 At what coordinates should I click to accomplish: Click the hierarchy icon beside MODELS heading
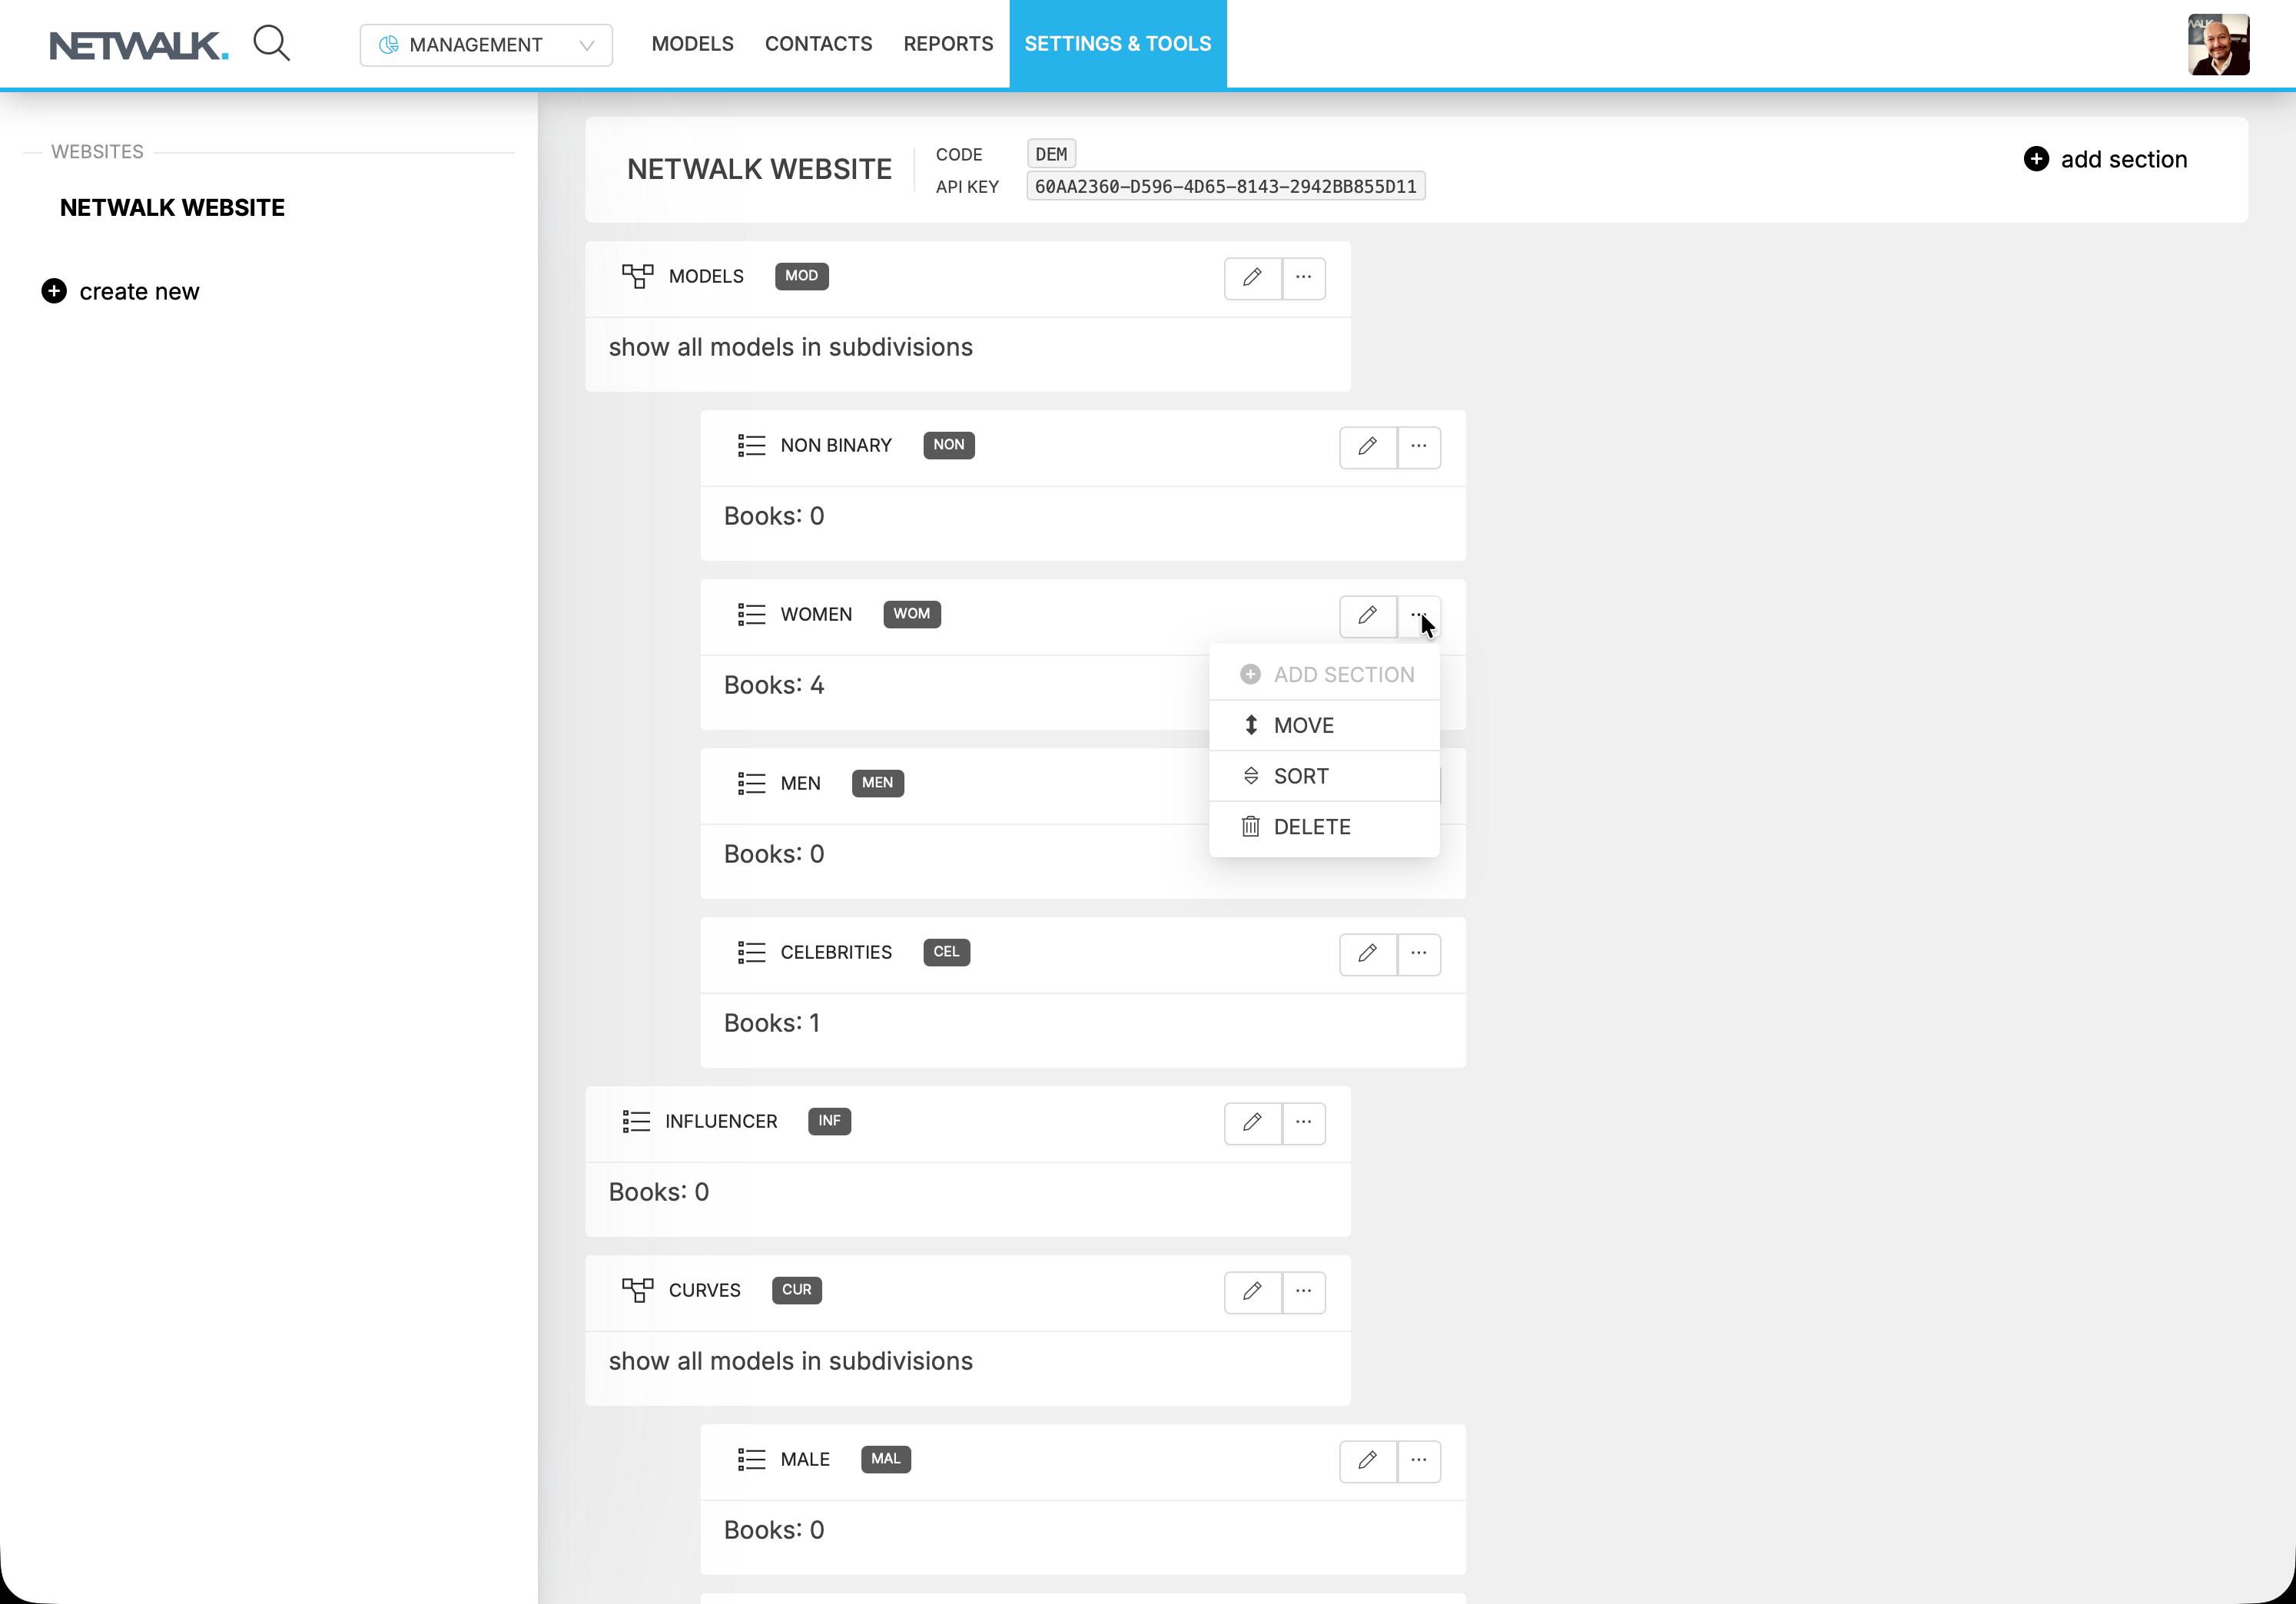[x=638, y=276]
